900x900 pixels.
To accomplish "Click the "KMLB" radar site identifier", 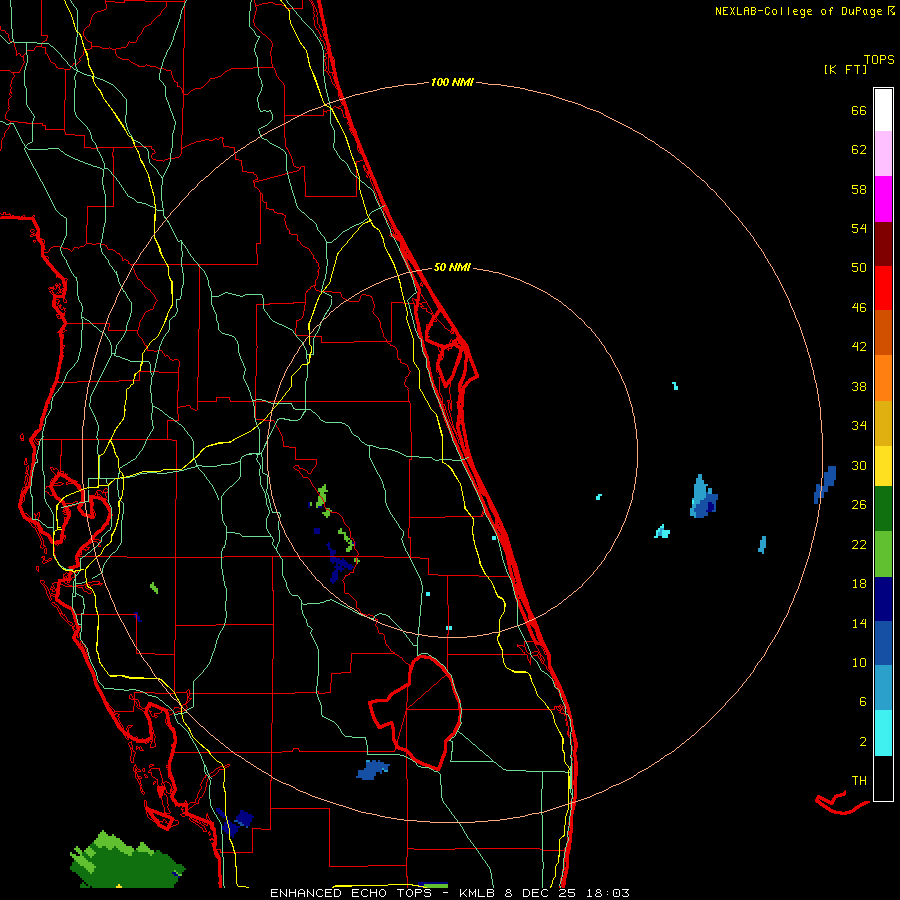I will 479,893.
